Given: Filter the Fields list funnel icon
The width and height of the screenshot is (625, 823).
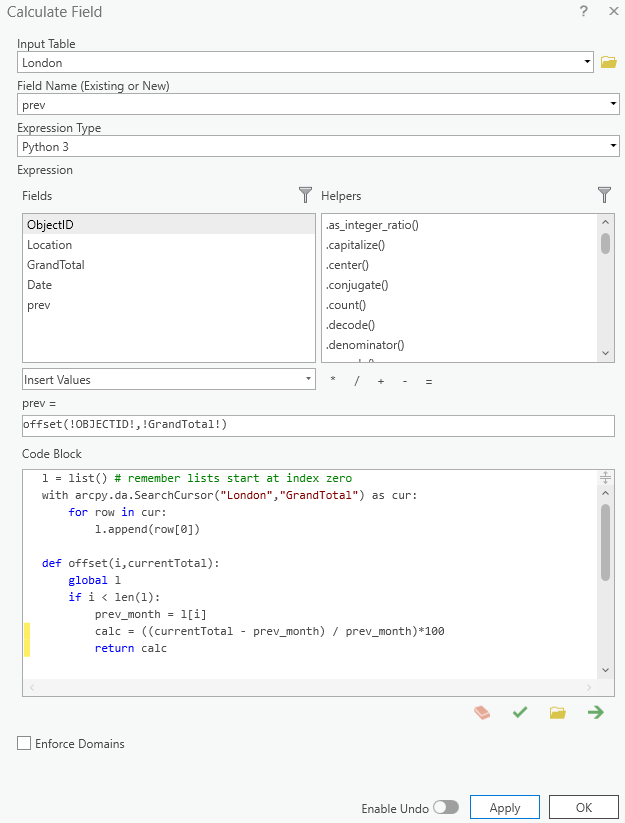Looking at the screenshot, I should [305, 195].
